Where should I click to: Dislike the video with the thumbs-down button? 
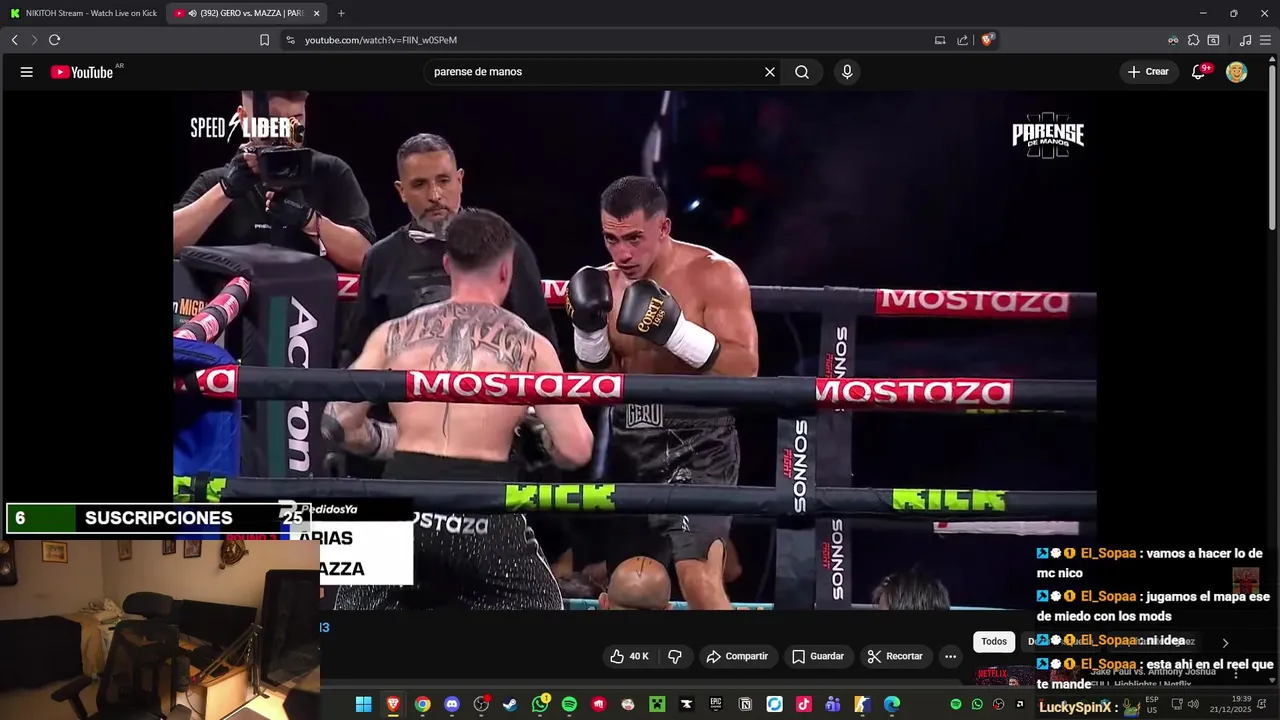pyautogui.click(x=674, y=657)
